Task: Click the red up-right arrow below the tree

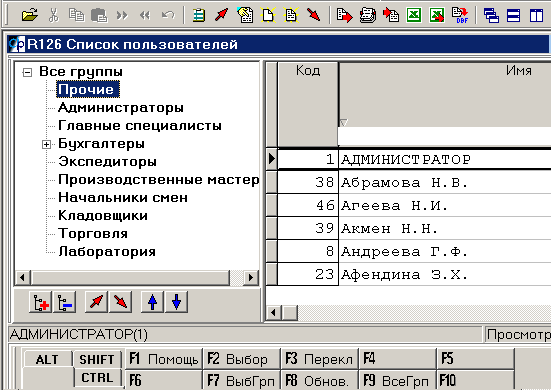Action: [96, 302]
